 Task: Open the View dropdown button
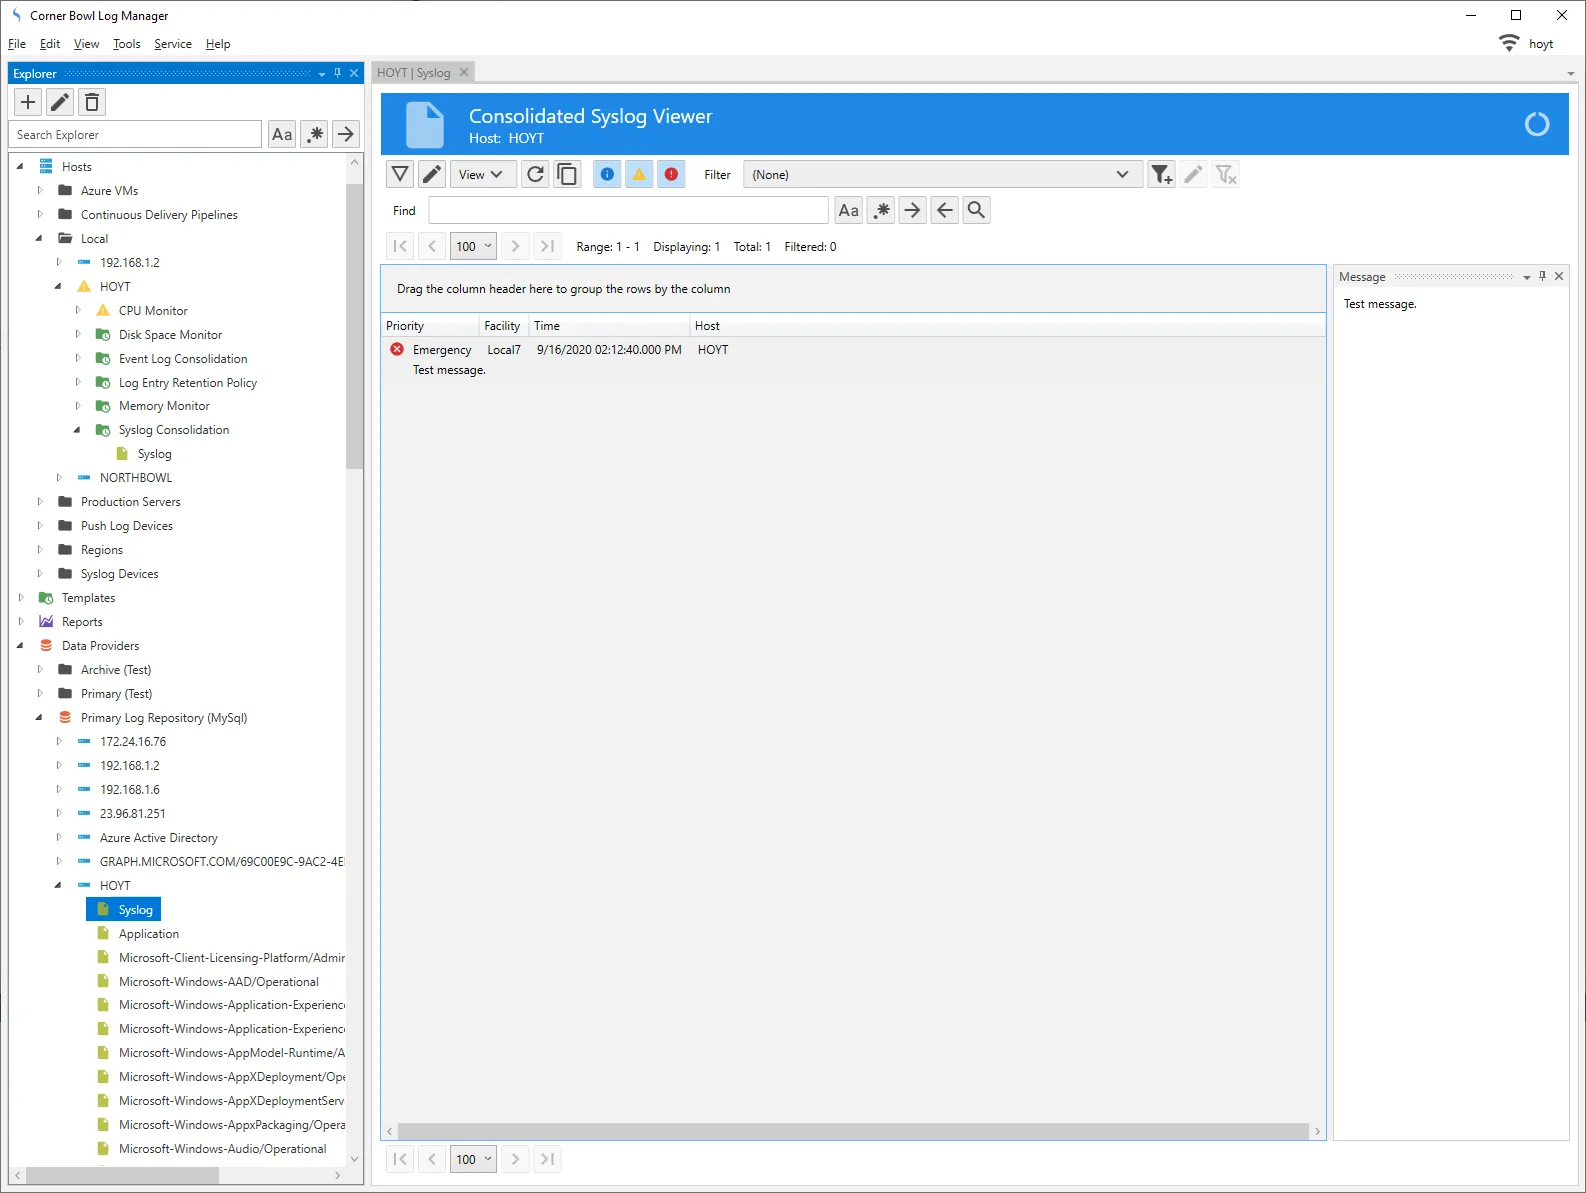tap(481, 174)
